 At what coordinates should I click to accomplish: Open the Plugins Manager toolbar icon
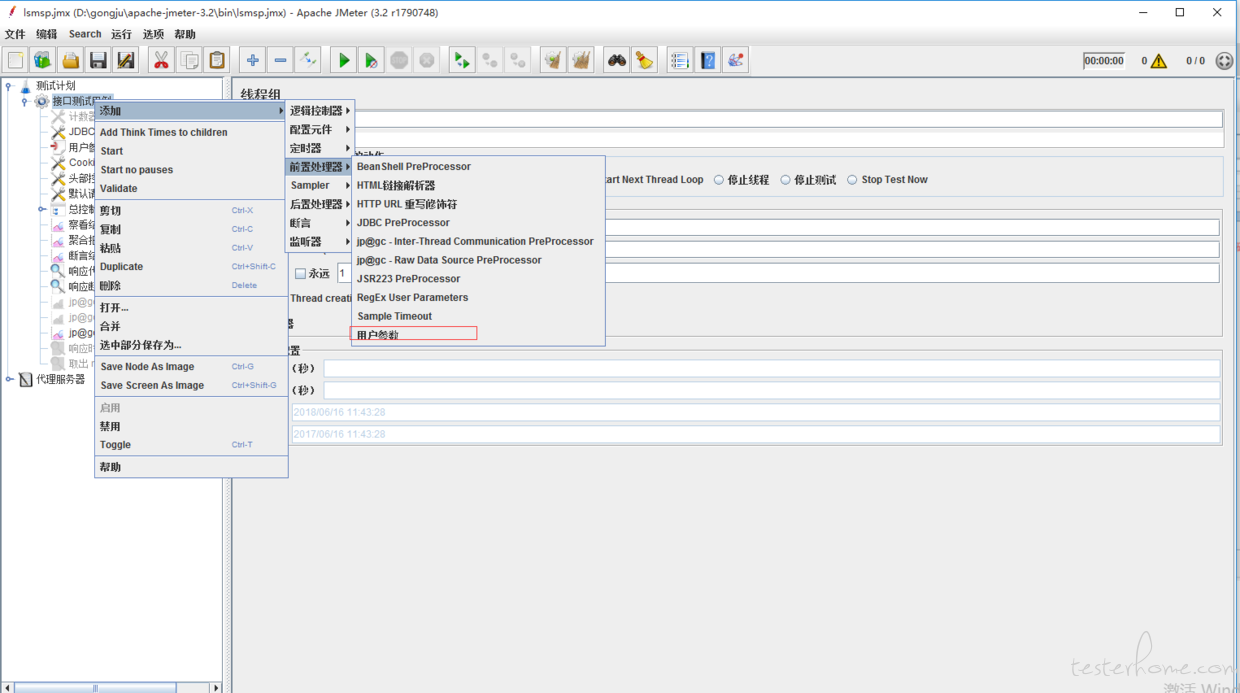tap(736, 60)
